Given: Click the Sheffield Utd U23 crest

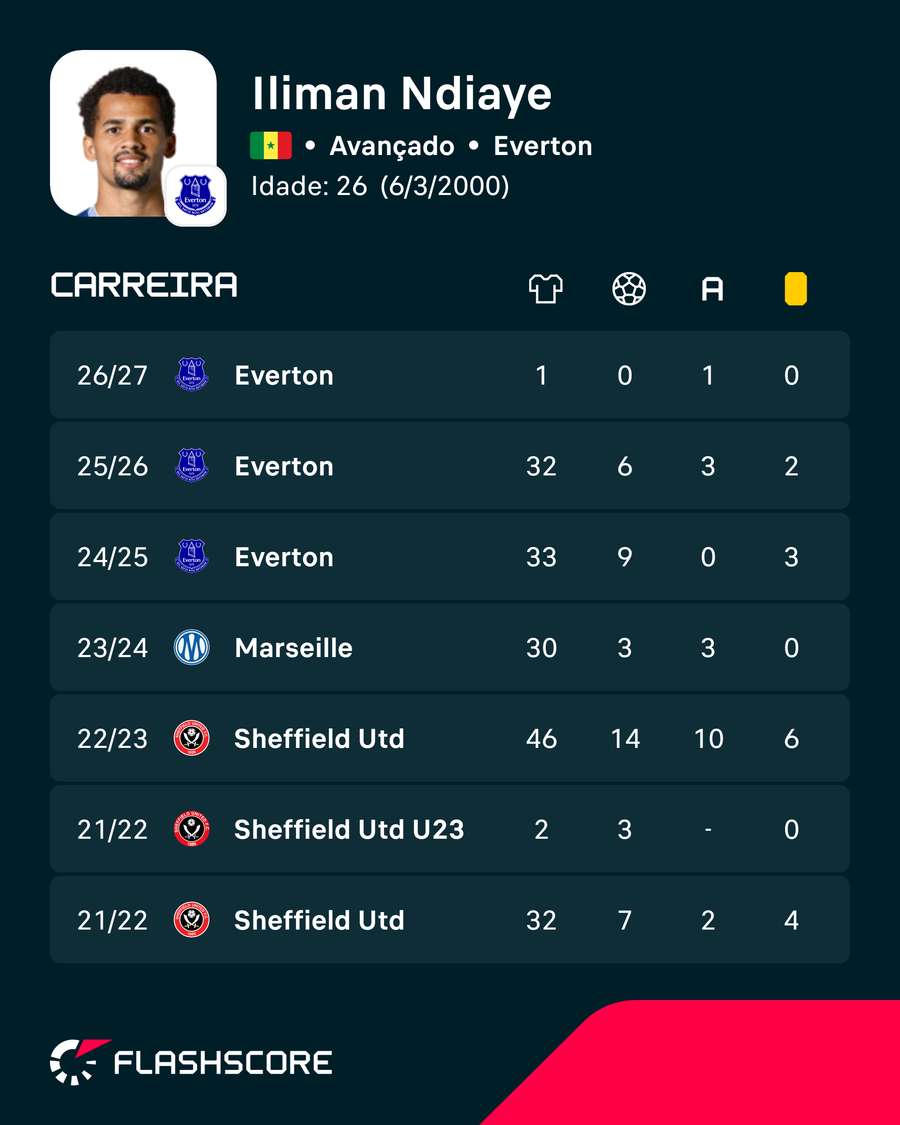Looking at the screenshot, I should (192, 829).
